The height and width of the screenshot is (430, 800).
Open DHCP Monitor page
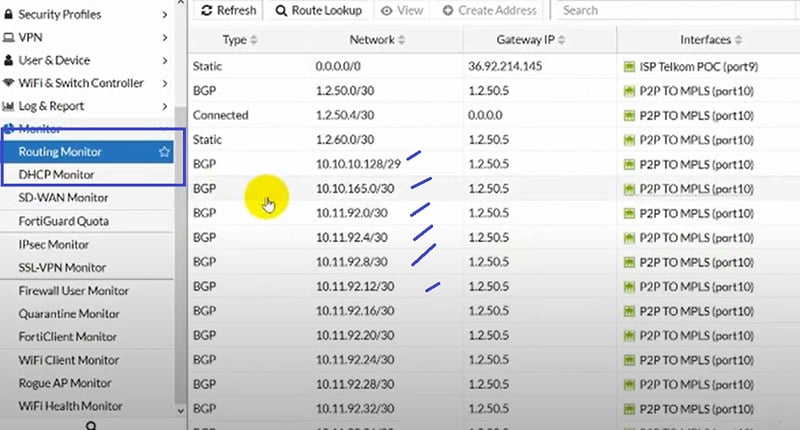tap(56, 175)
